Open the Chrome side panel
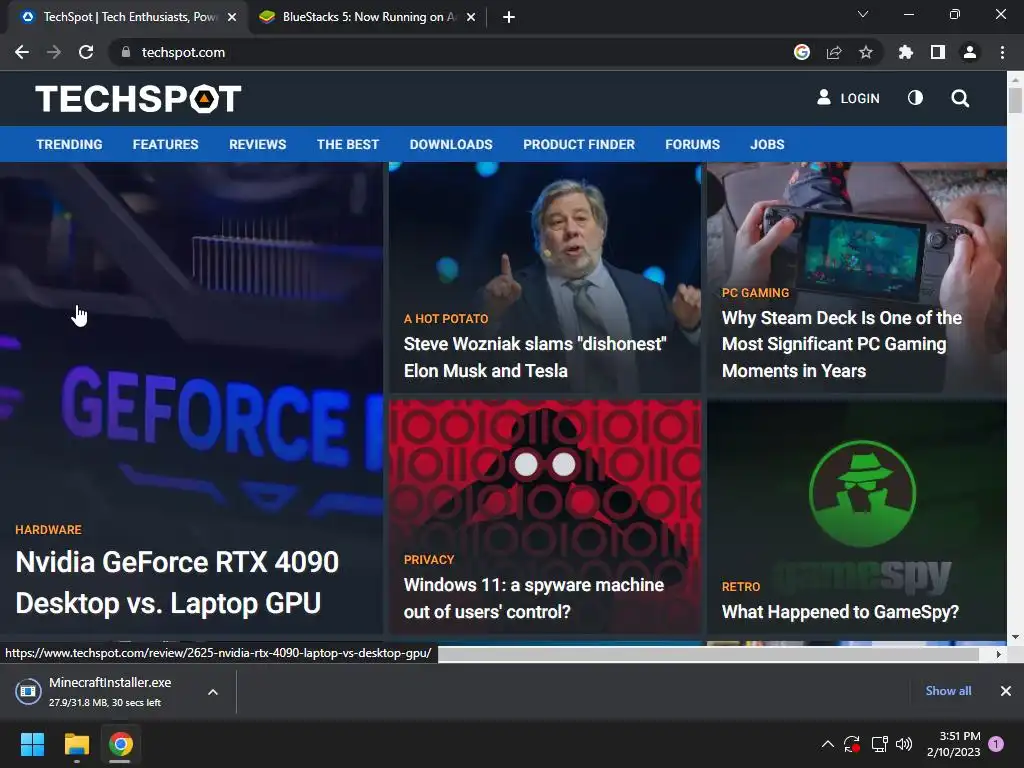This screenshot has height=768, width=1024. click(x=938, y=52)
